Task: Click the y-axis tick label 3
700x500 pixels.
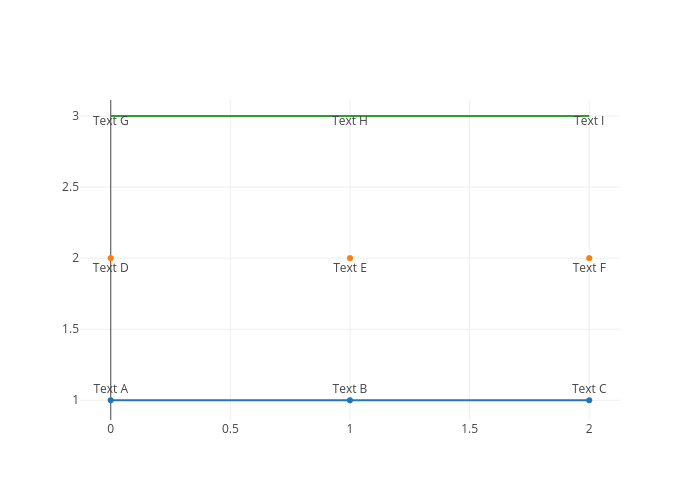Action: pos(75,116)
